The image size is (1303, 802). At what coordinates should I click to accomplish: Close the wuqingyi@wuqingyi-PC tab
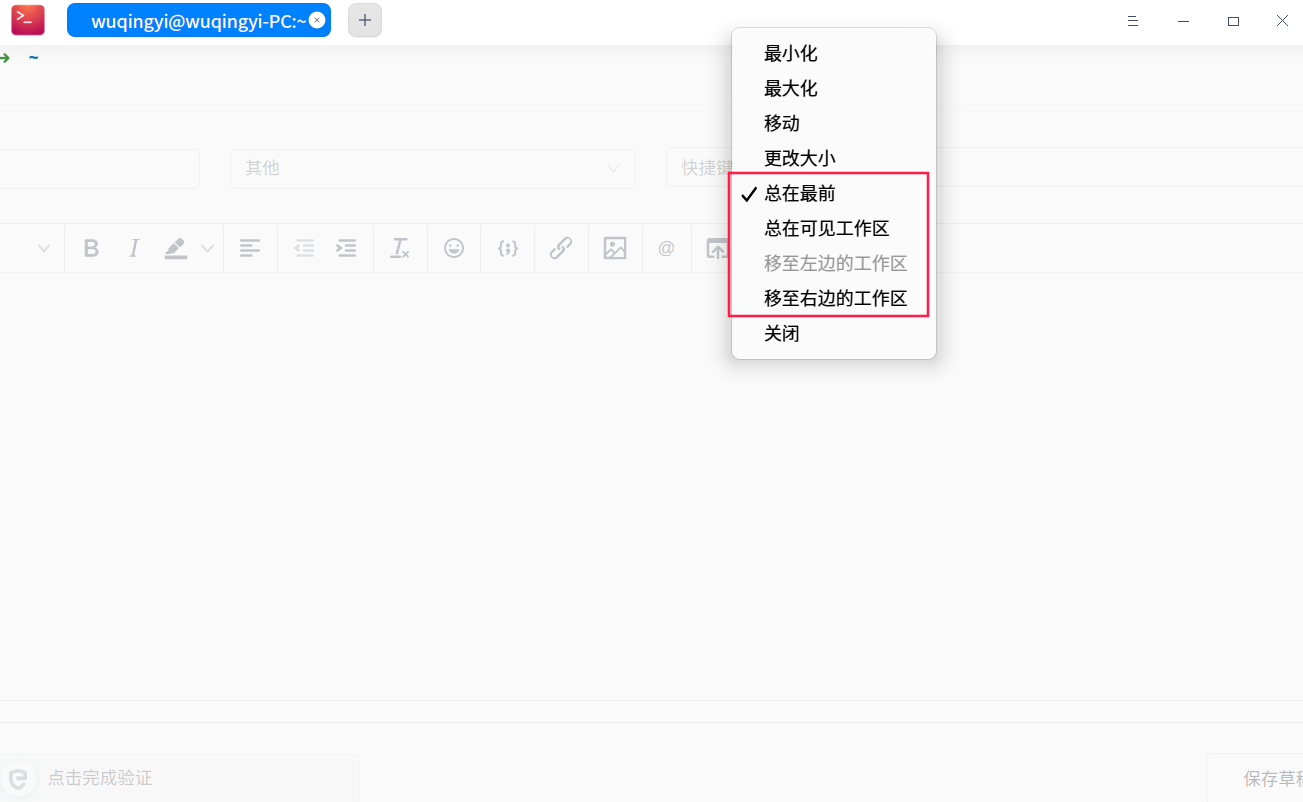[317, 20]
